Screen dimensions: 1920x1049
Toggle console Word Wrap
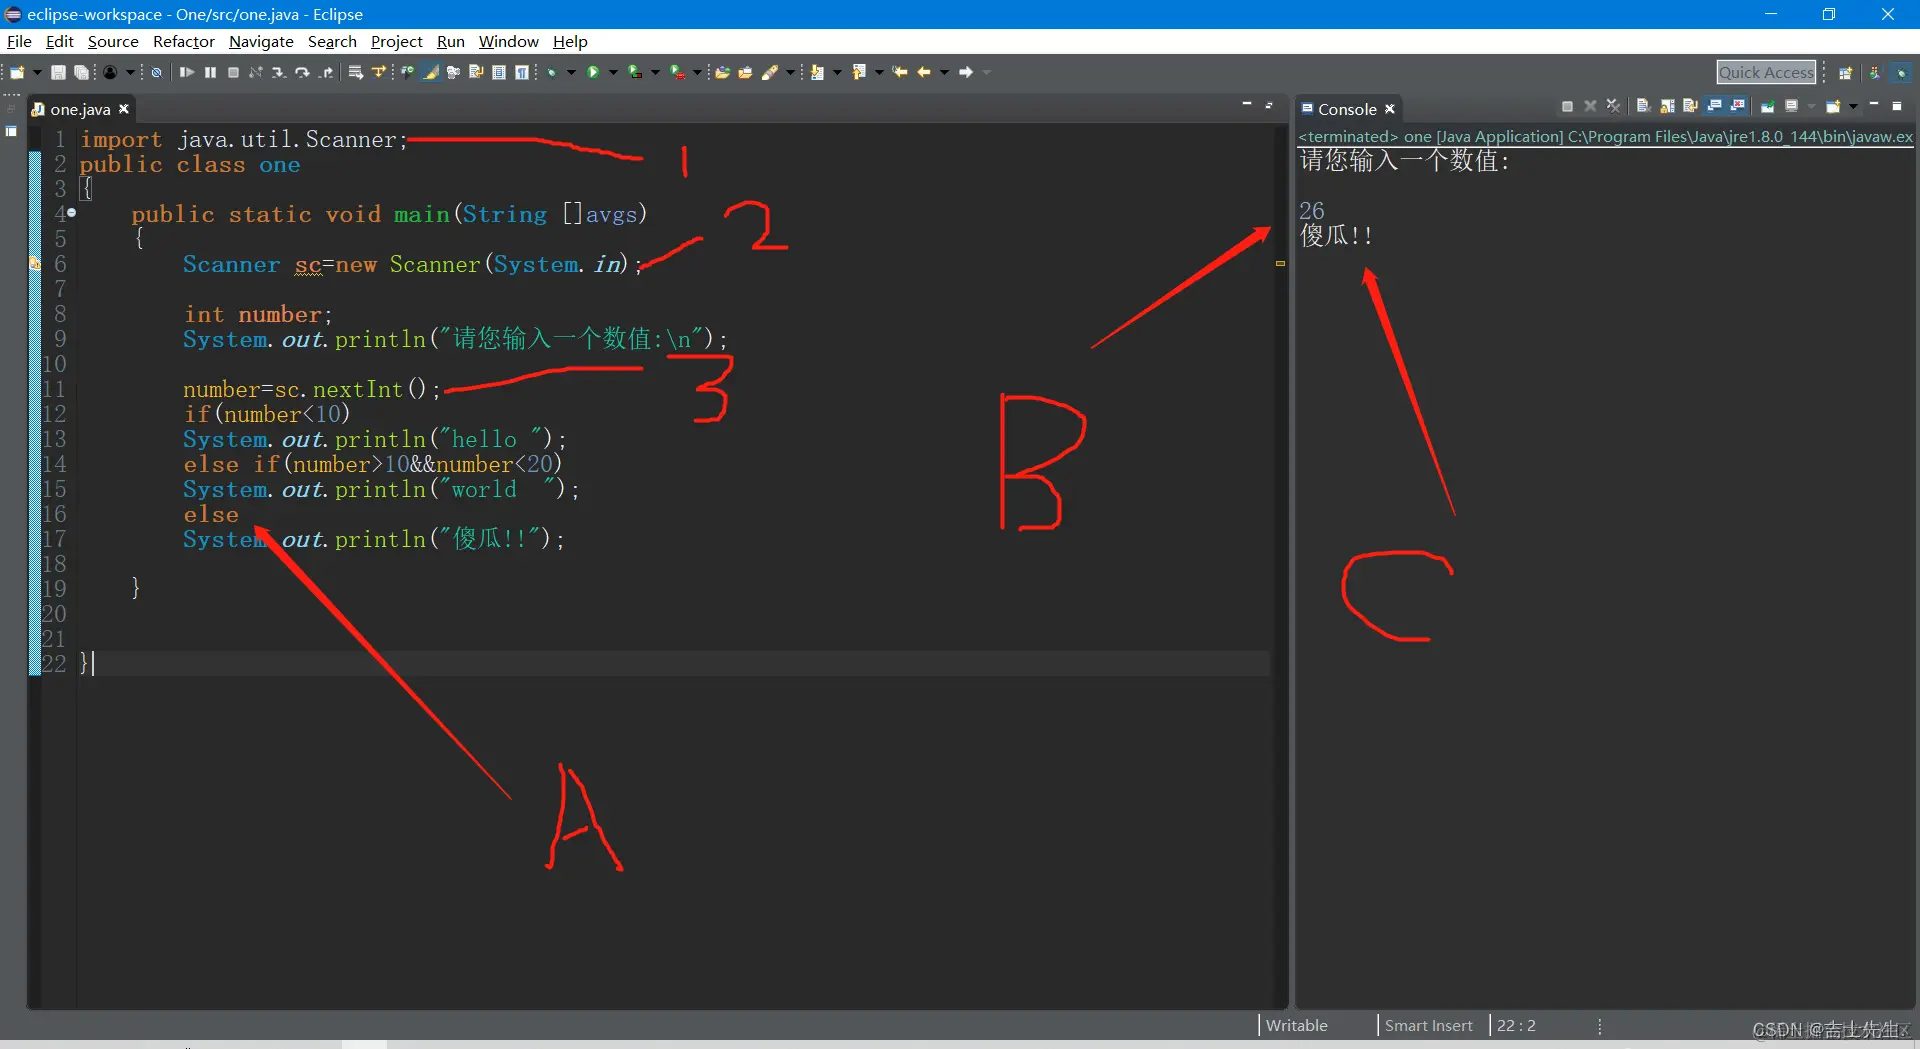[1690, 106]
